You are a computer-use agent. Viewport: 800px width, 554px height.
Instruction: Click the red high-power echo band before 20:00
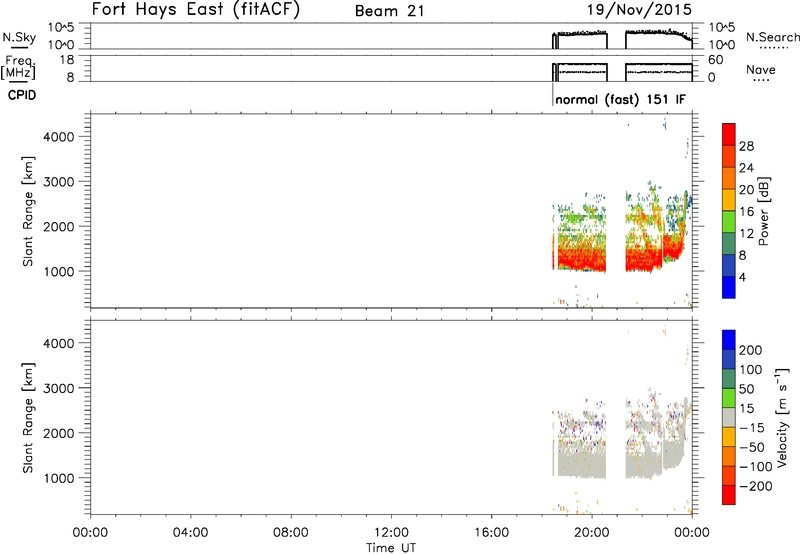pos(582,259)
